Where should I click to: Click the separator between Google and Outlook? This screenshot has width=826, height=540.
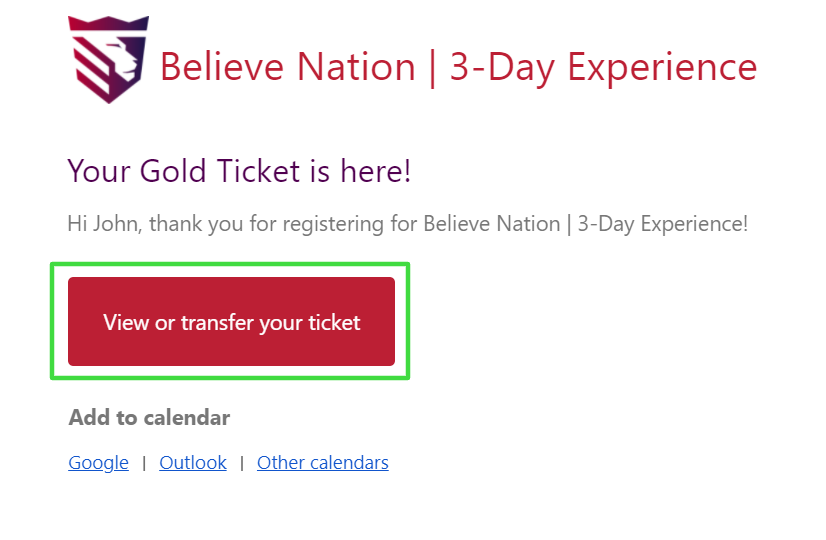pos(144,463)
